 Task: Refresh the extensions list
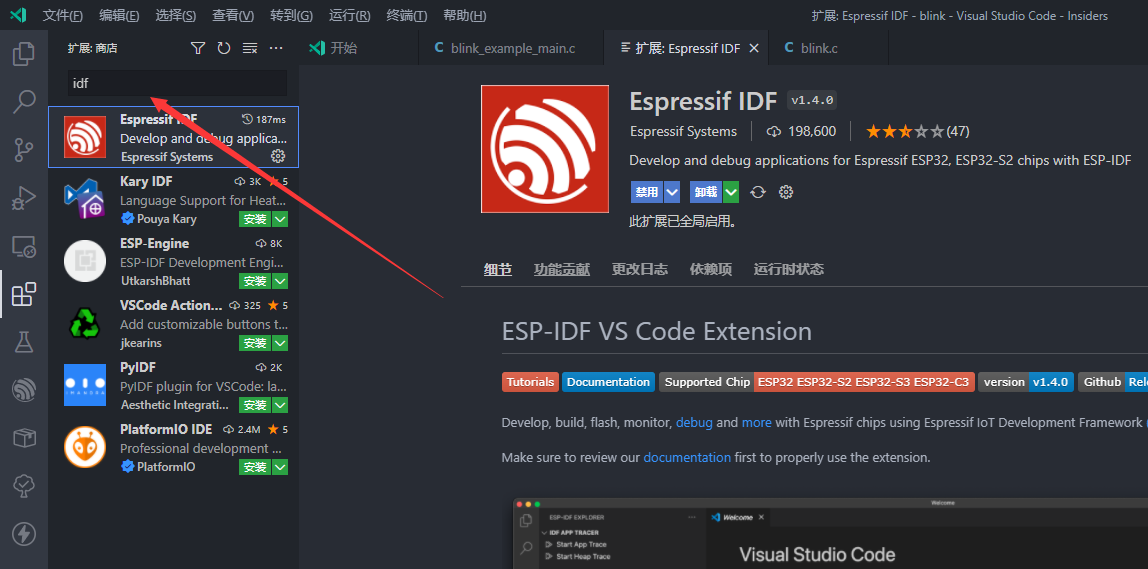point(224,48)
